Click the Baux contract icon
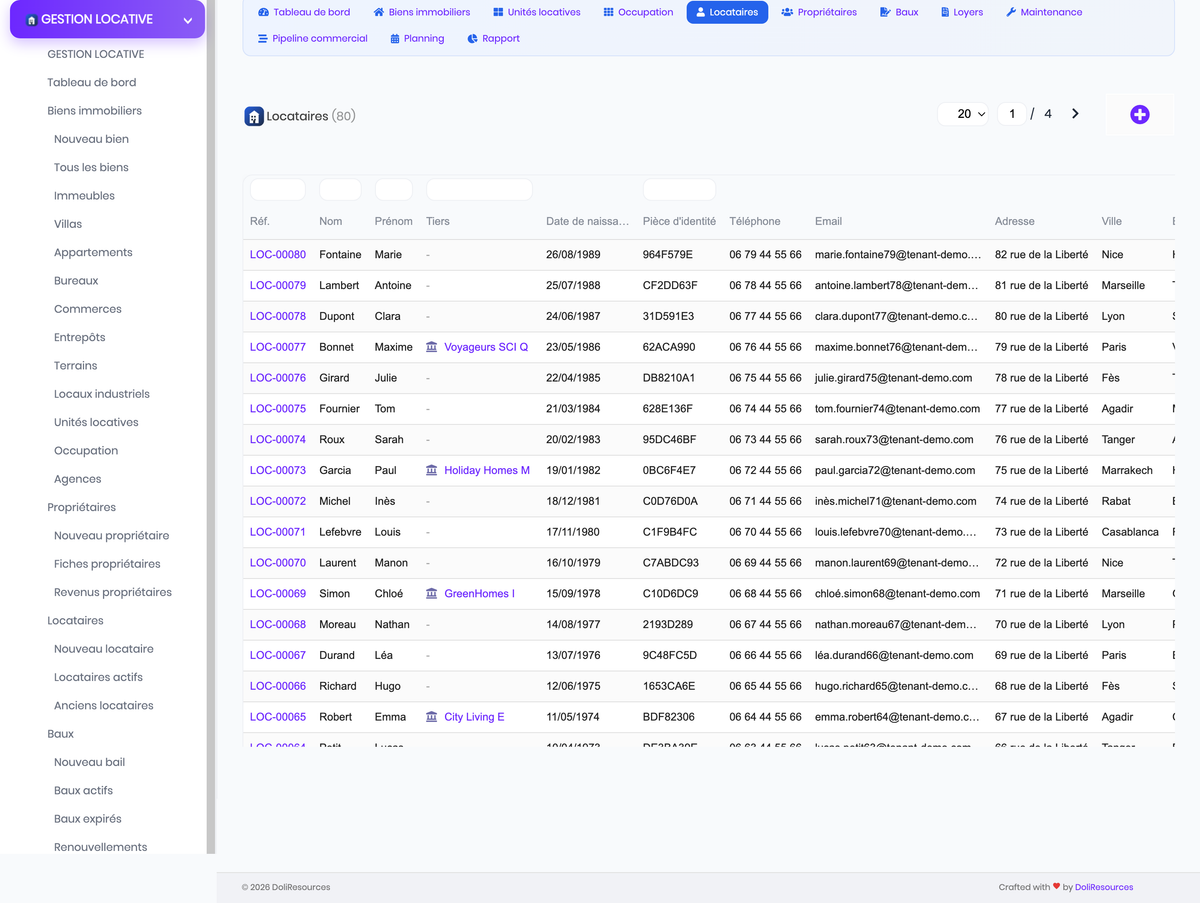Image resolution: width=1200 pixels, height=903 pixels. click(x=886, y=13)
